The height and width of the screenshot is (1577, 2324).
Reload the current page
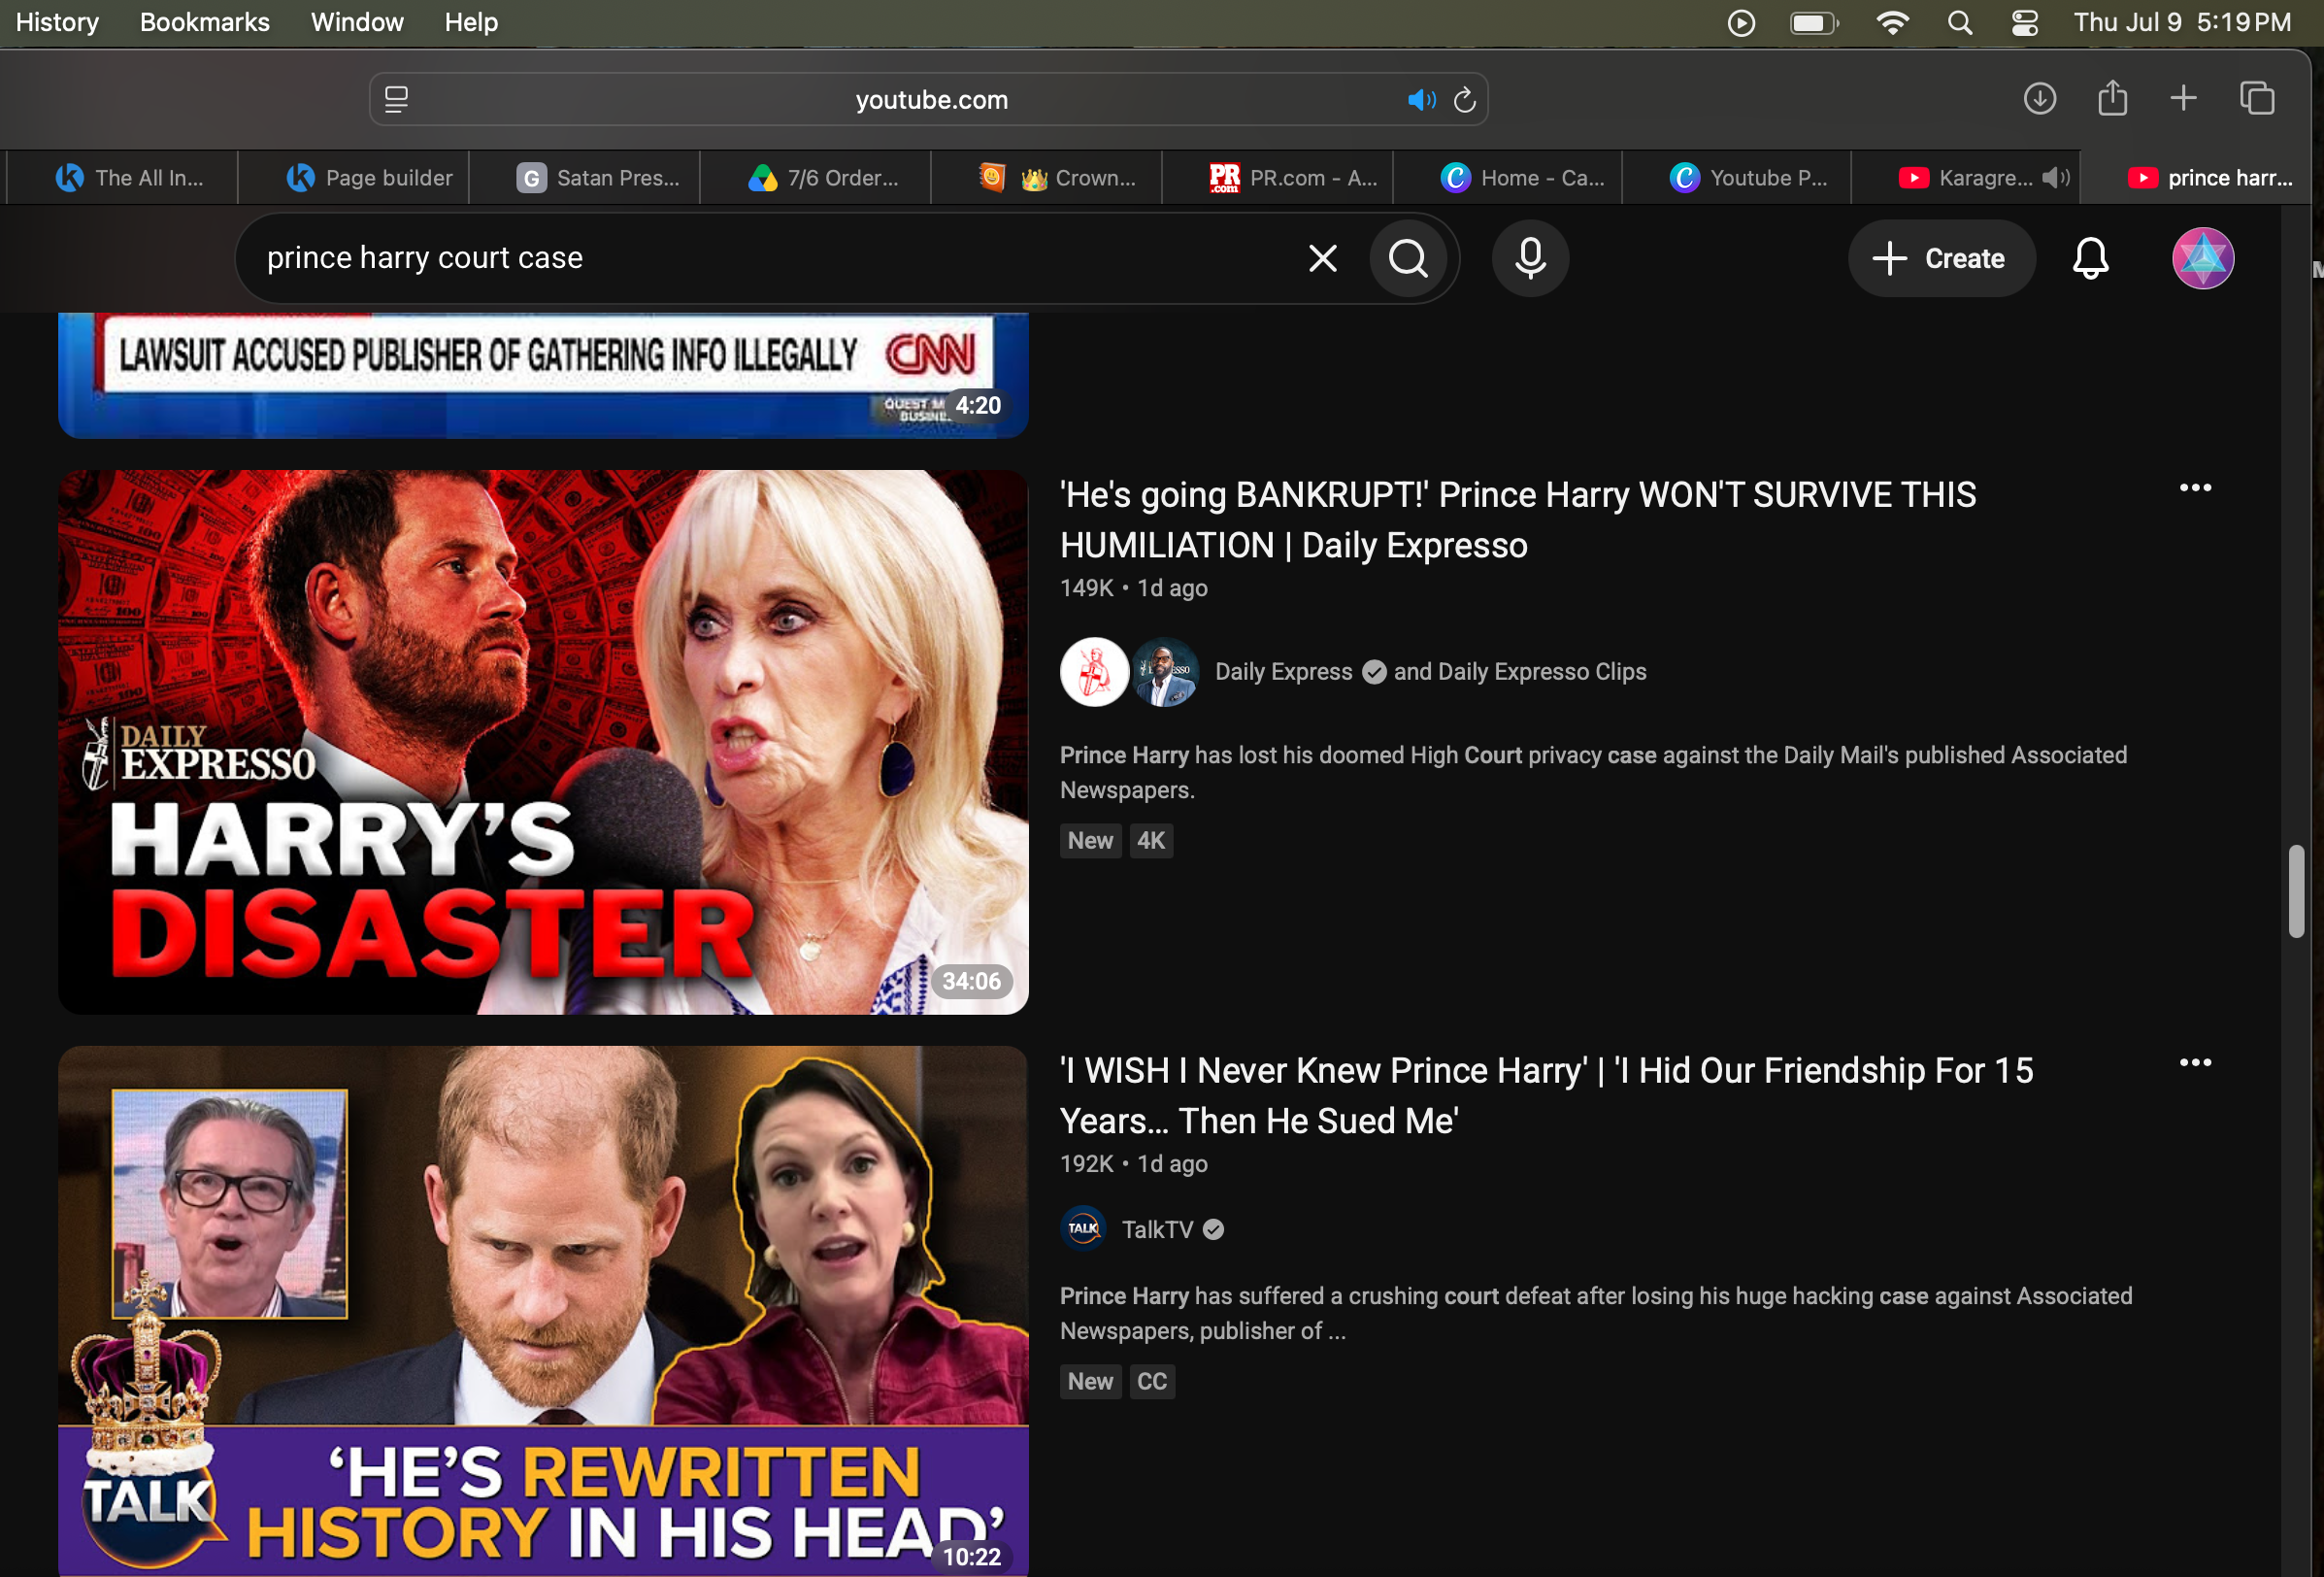click(1465, 100)
